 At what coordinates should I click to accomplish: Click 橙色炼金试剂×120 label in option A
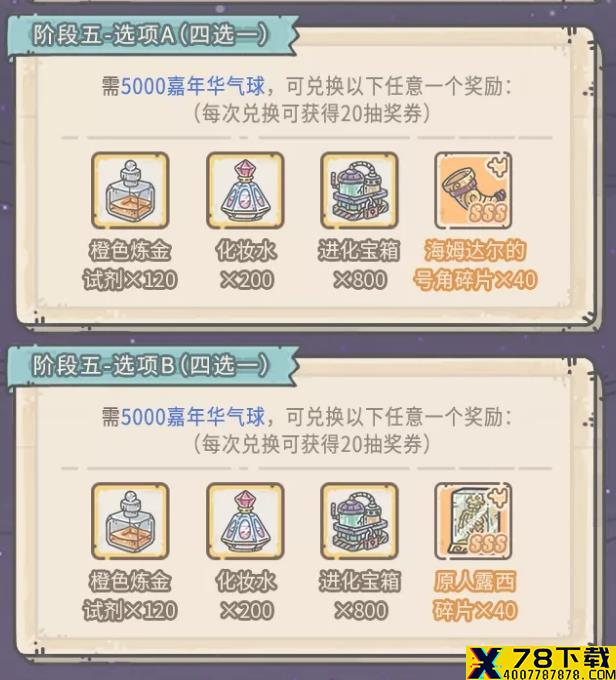coord(130,265)
